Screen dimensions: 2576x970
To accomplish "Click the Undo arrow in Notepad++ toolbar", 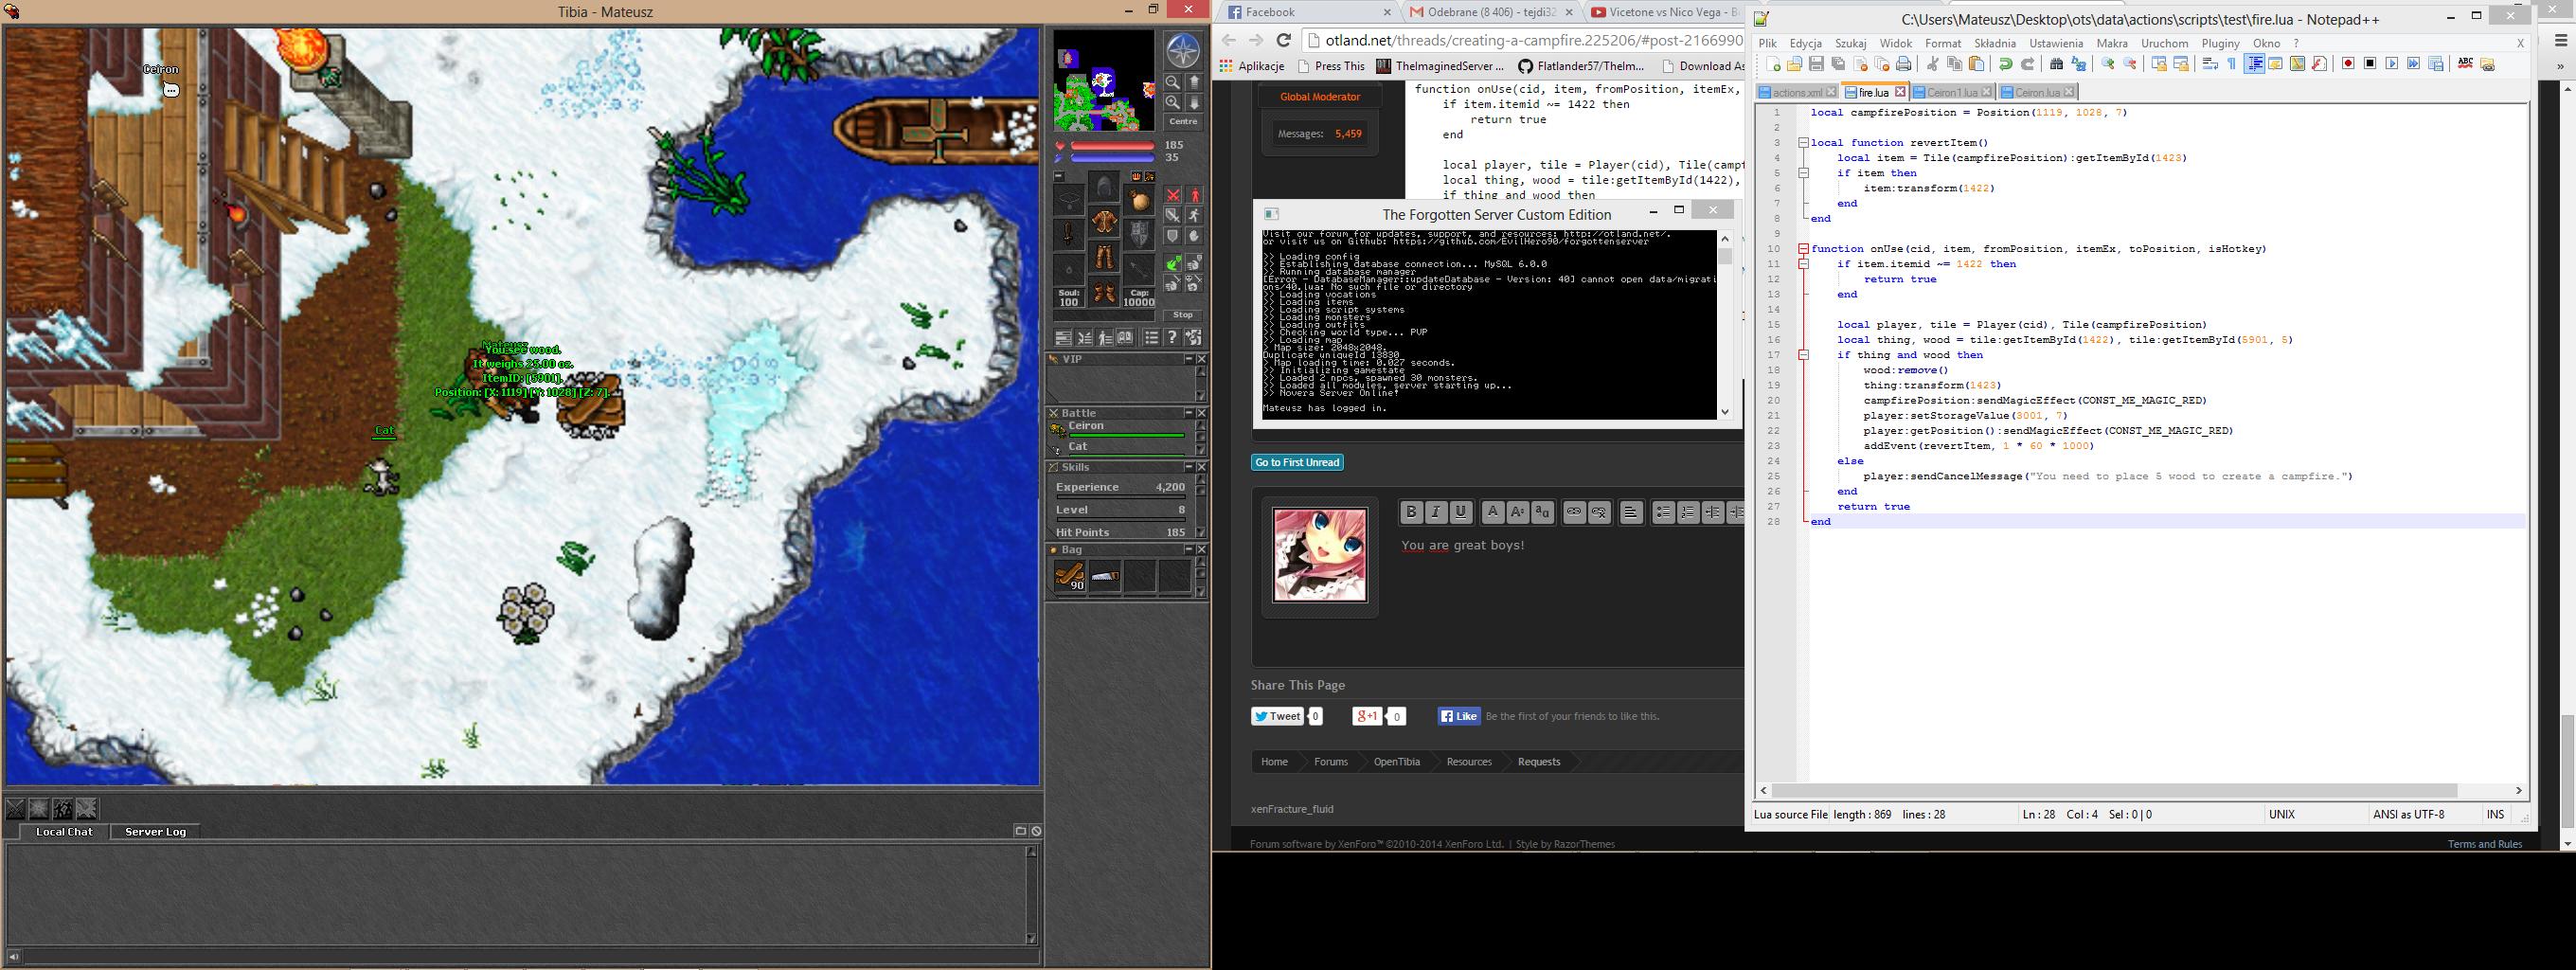I will click(2005, 64).
